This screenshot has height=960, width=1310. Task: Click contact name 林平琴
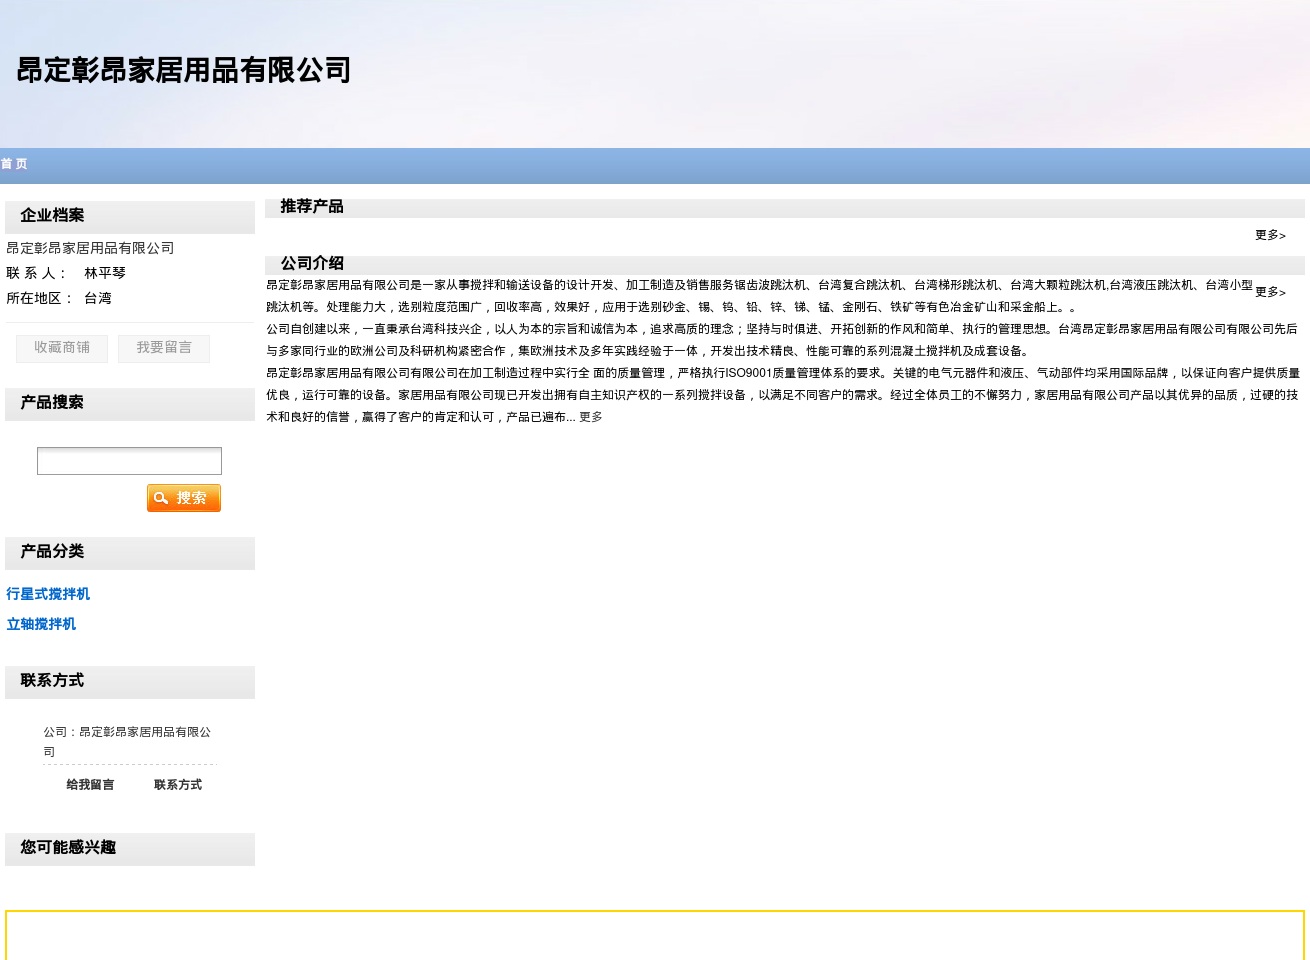[x=105, y=273]
